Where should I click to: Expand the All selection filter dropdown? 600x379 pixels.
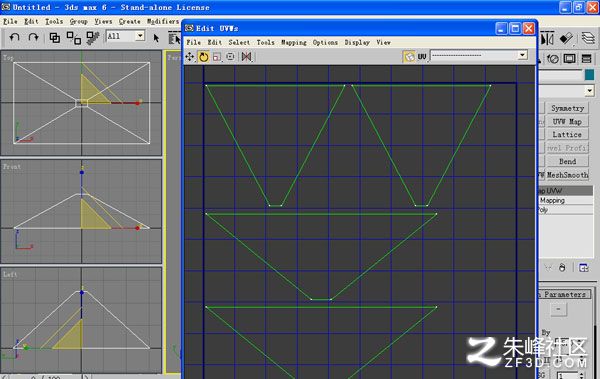coord(140,36)
